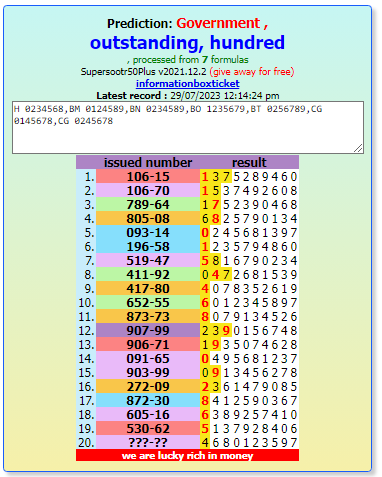Screen dimensions: 382x477
Task: Select issued number 530-62
Action: (148, 428)
